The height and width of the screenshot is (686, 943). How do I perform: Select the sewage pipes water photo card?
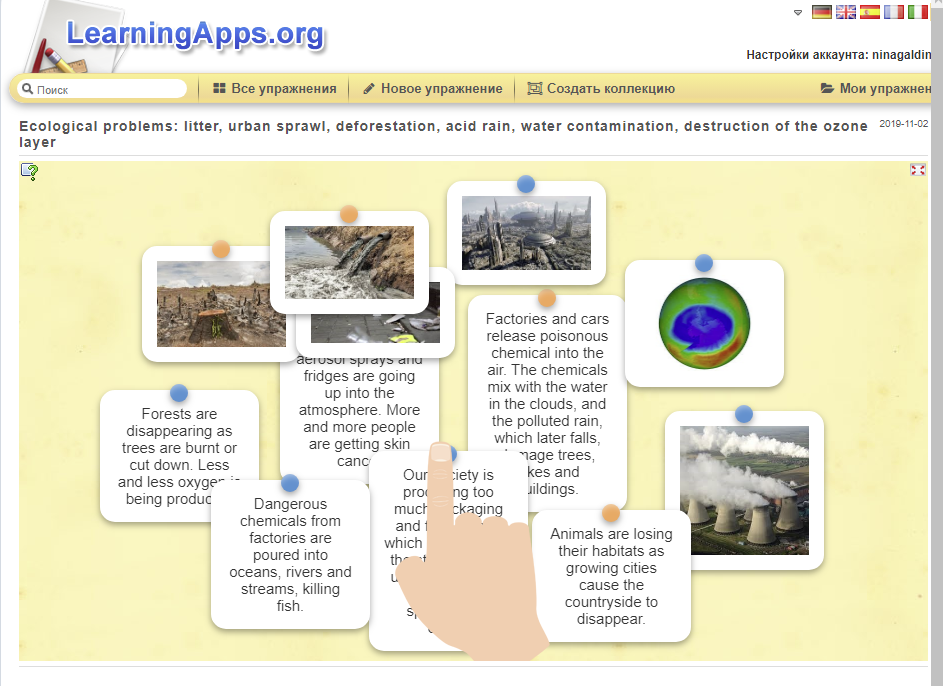[x=349, y=262]
